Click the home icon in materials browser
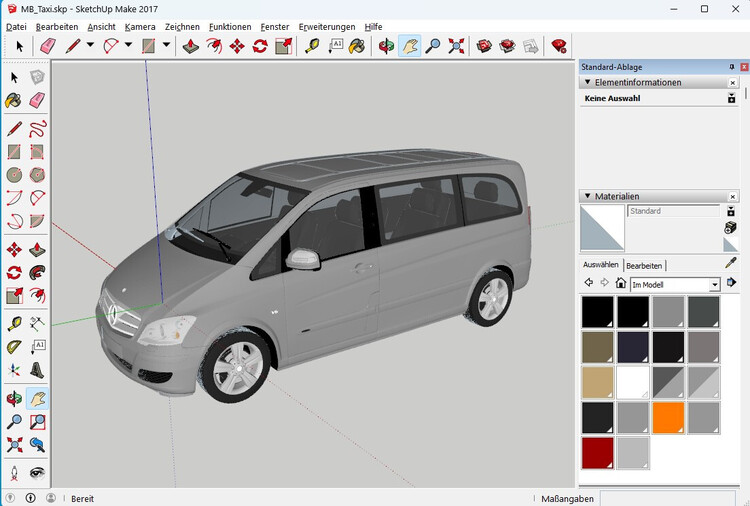The image size is (750, 506). point(621,284)
